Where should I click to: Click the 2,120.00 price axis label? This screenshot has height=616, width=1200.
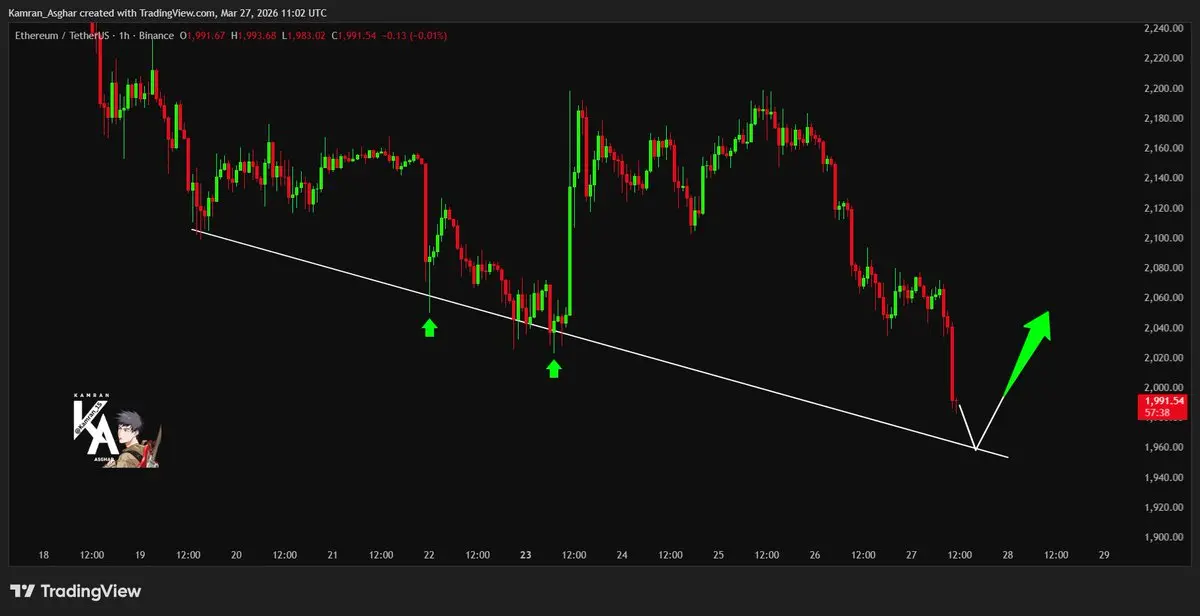click(x=1163, y=208)
